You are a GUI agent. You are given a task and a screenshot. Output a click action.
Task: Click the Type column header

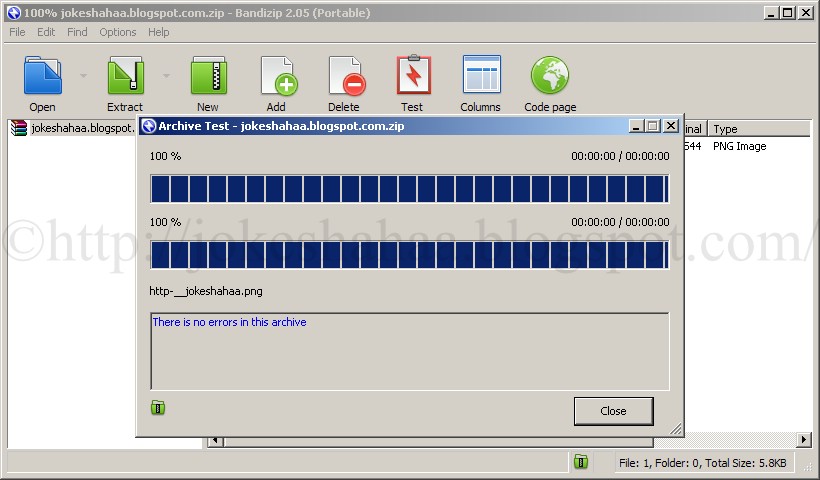click(759, 129)
